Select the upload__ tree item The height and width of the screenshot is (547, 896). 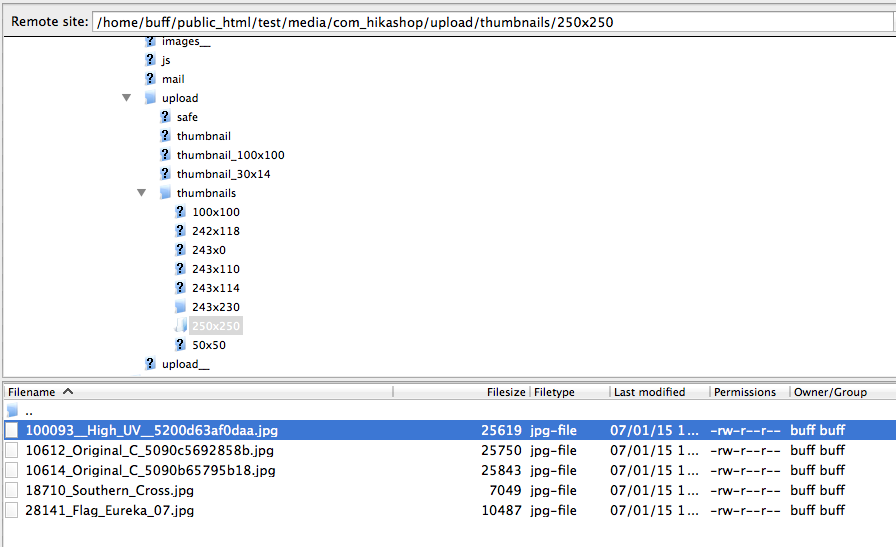coord(186,364)
